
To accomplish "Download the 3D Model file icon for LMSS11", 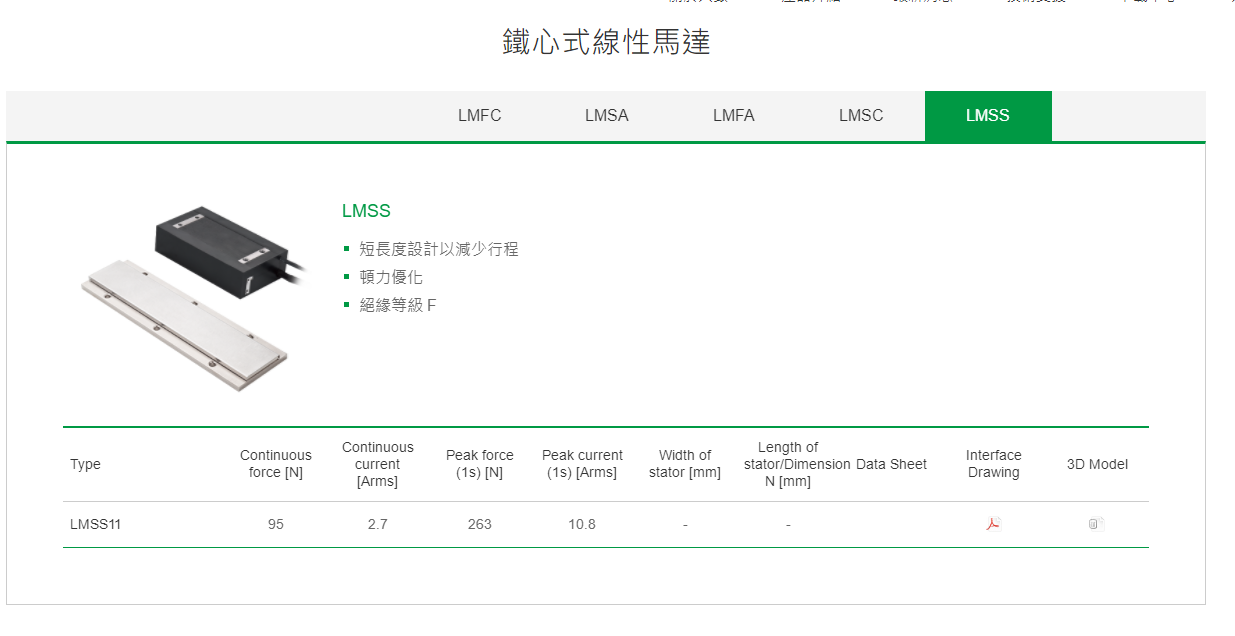I will pos(1096,524).
